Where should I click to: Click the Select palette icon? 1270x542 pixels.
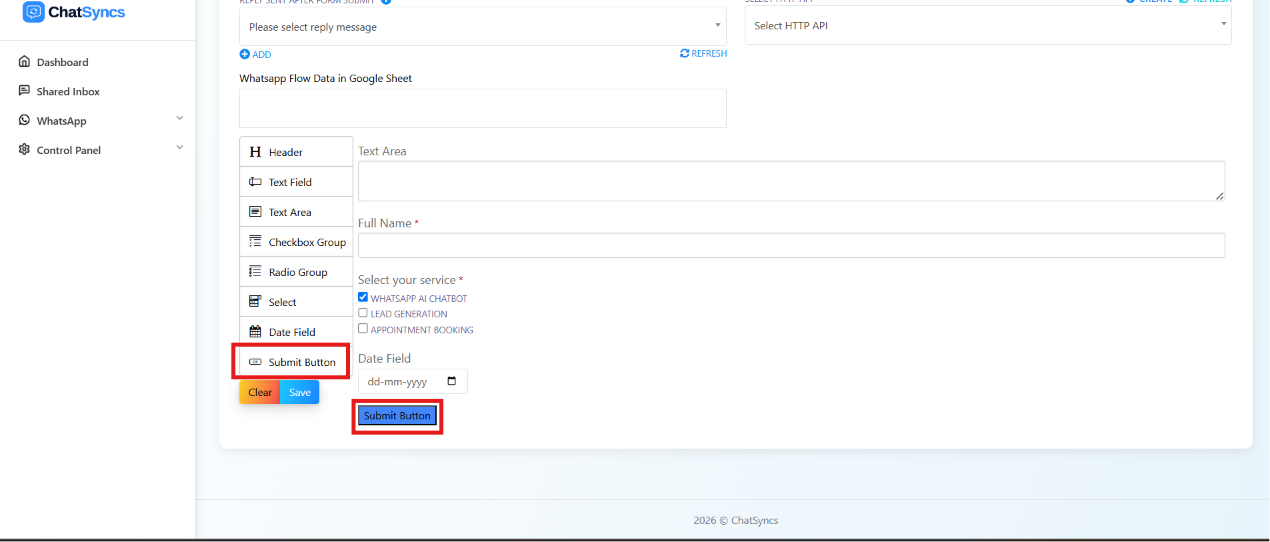[x=255, y=301]
